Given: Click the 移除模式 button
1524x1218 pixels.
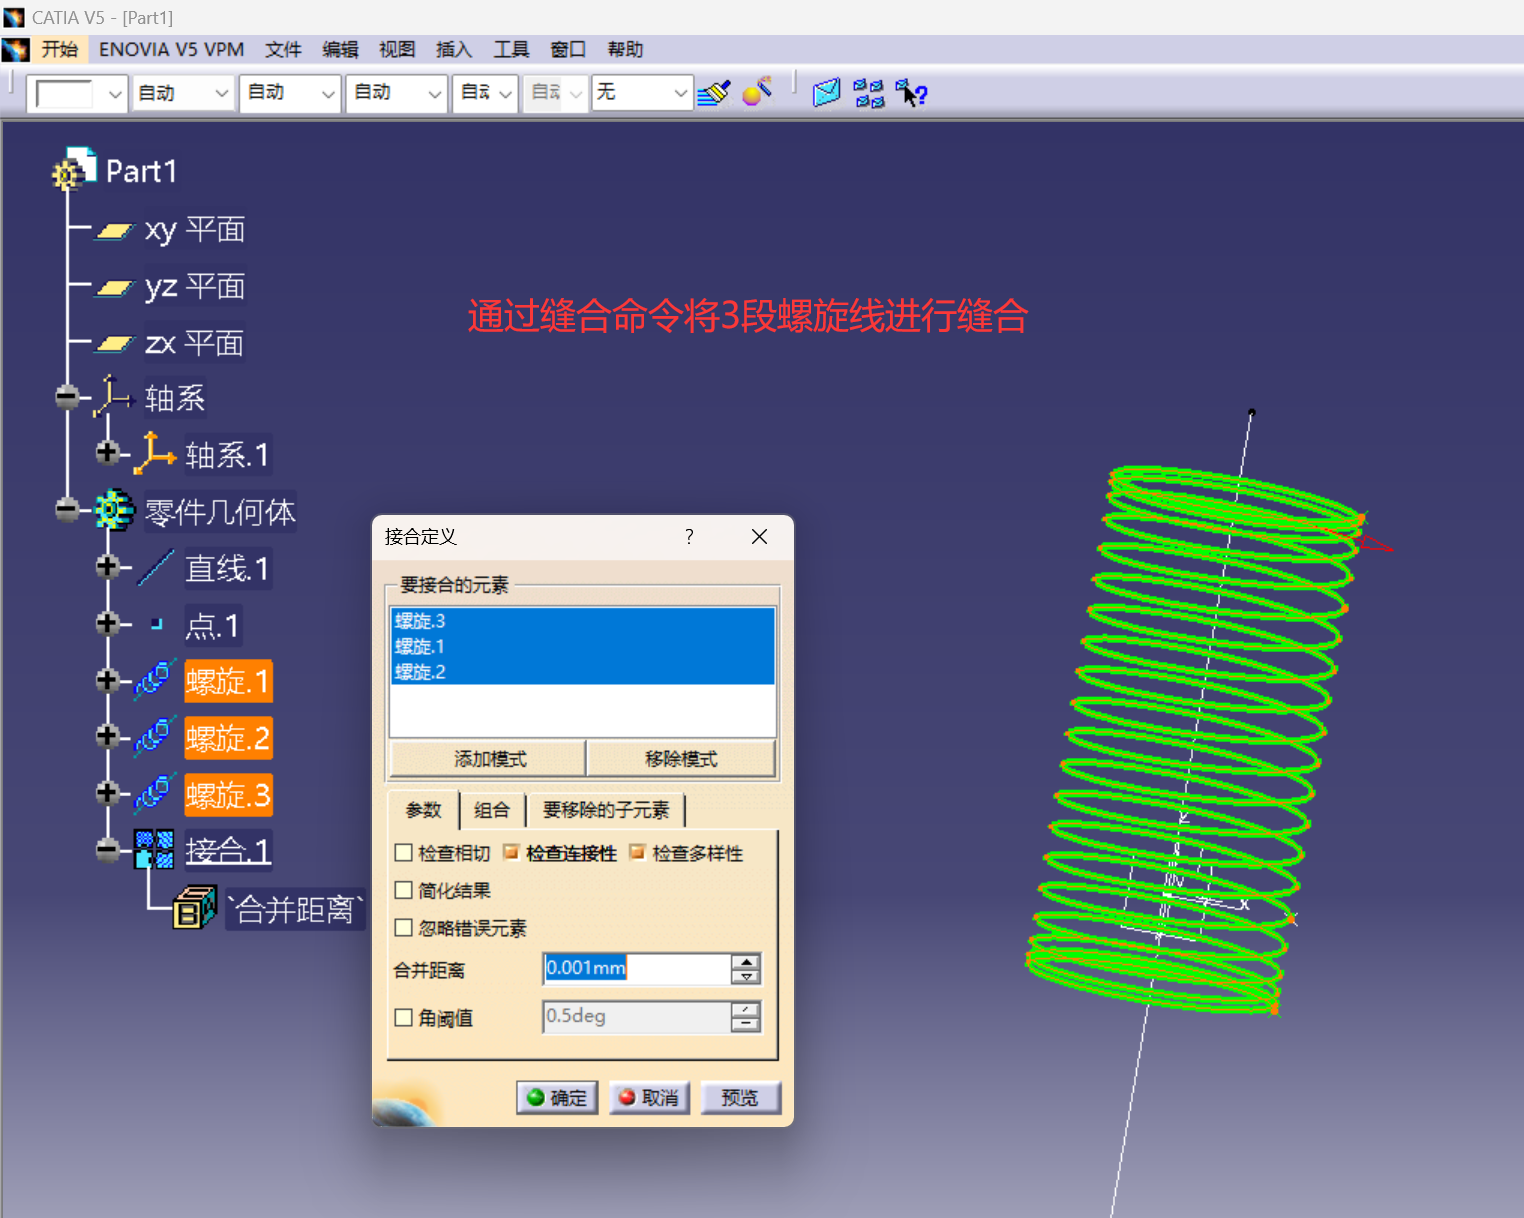Looking at the screenshot, I should (x=681, y=759).
